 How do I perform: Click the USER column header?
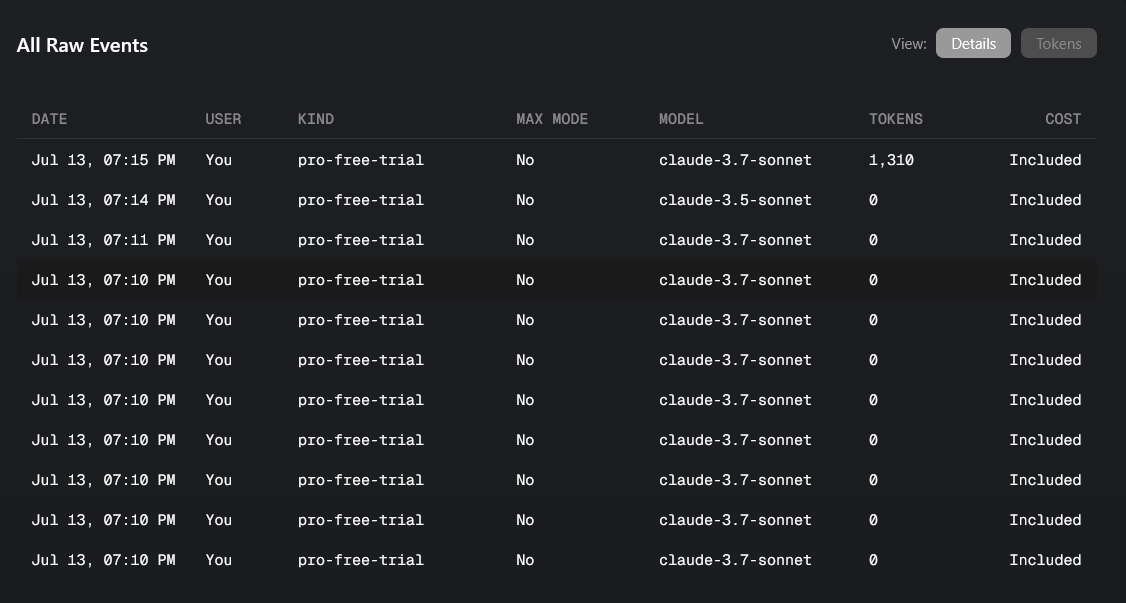pyautogui.click(x=223, y=119)
